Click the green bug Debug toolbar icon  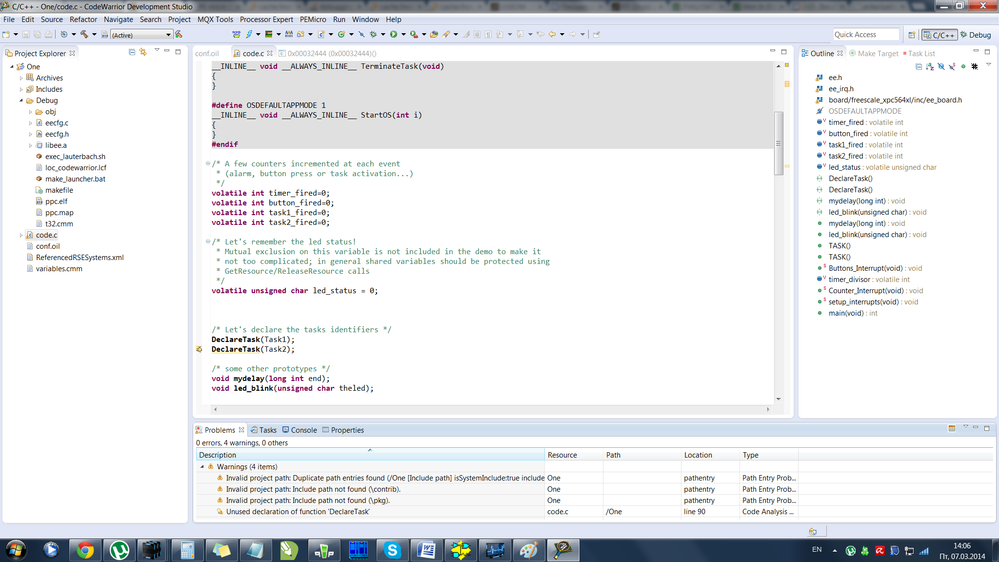pos(373,34)
